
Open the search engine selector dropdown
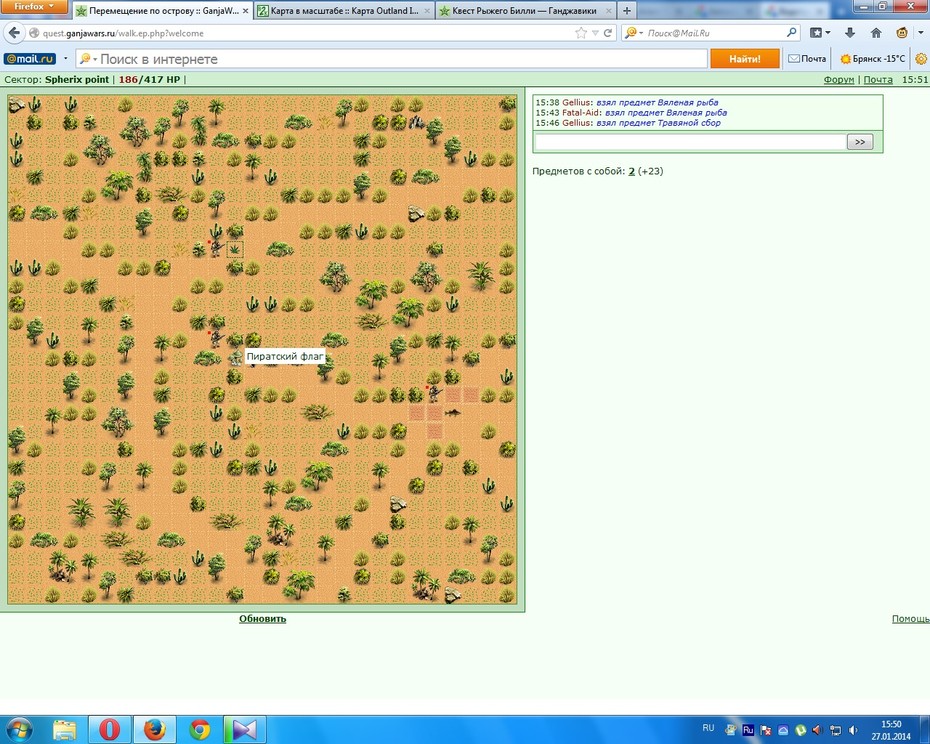click(633, 33)
